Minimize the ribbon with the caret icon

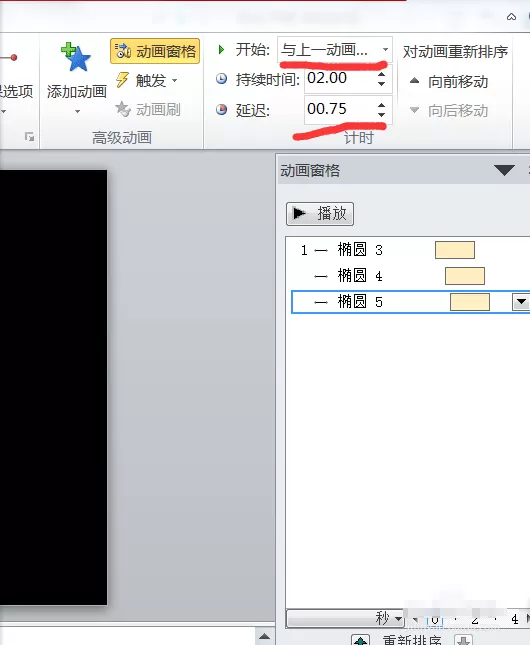(511, 16)
